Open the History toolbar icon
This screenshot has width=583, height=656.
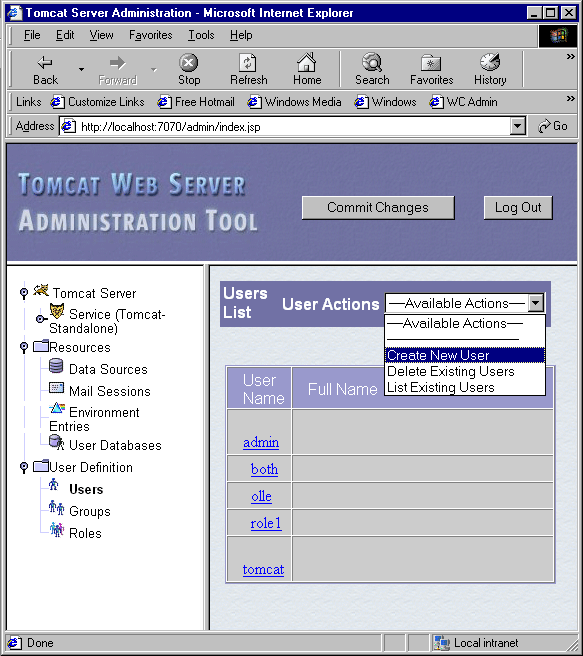(x=490, y=62)
